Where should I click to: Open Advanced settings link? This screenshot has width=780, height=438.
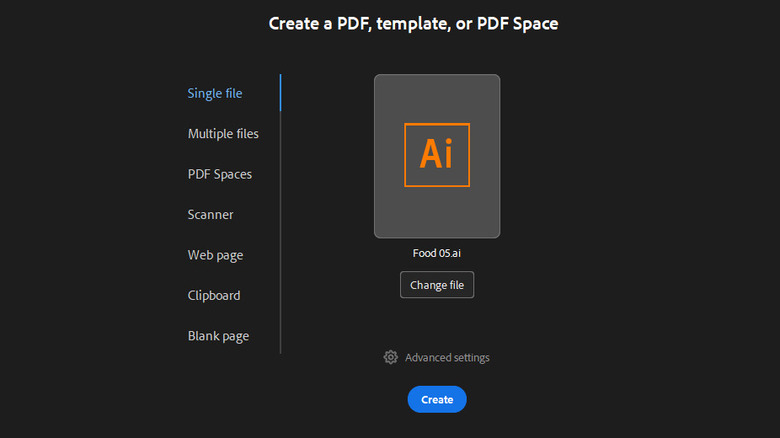[x=447, y=357]
